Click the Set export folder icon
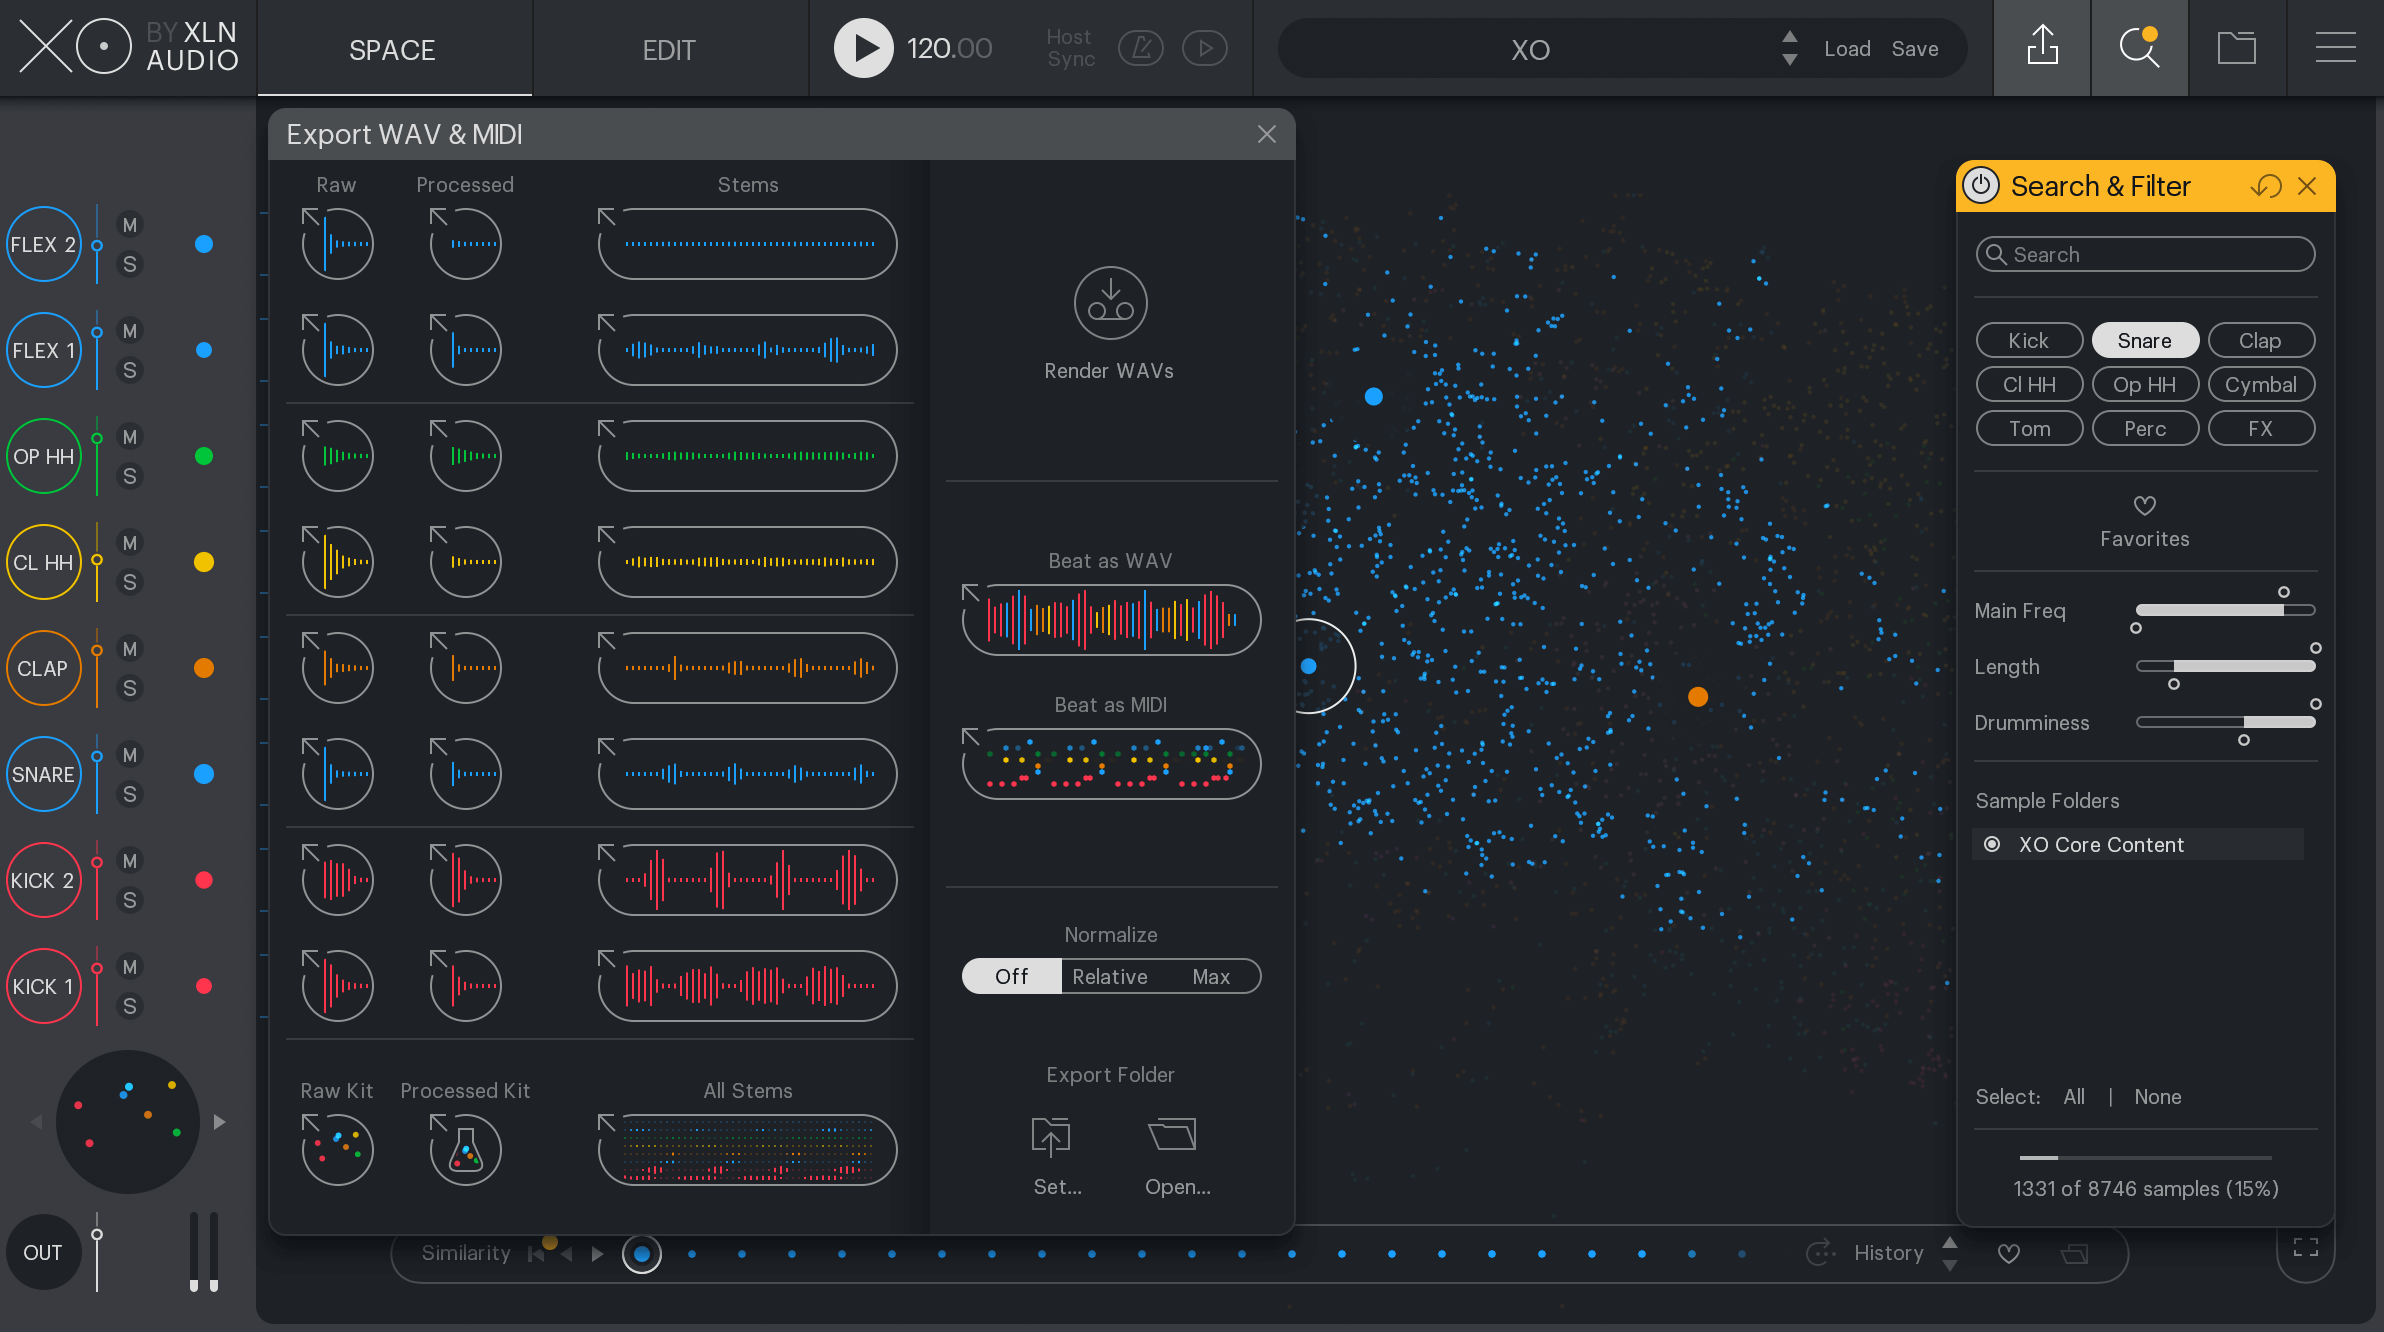 [x=1051, y=1137]
